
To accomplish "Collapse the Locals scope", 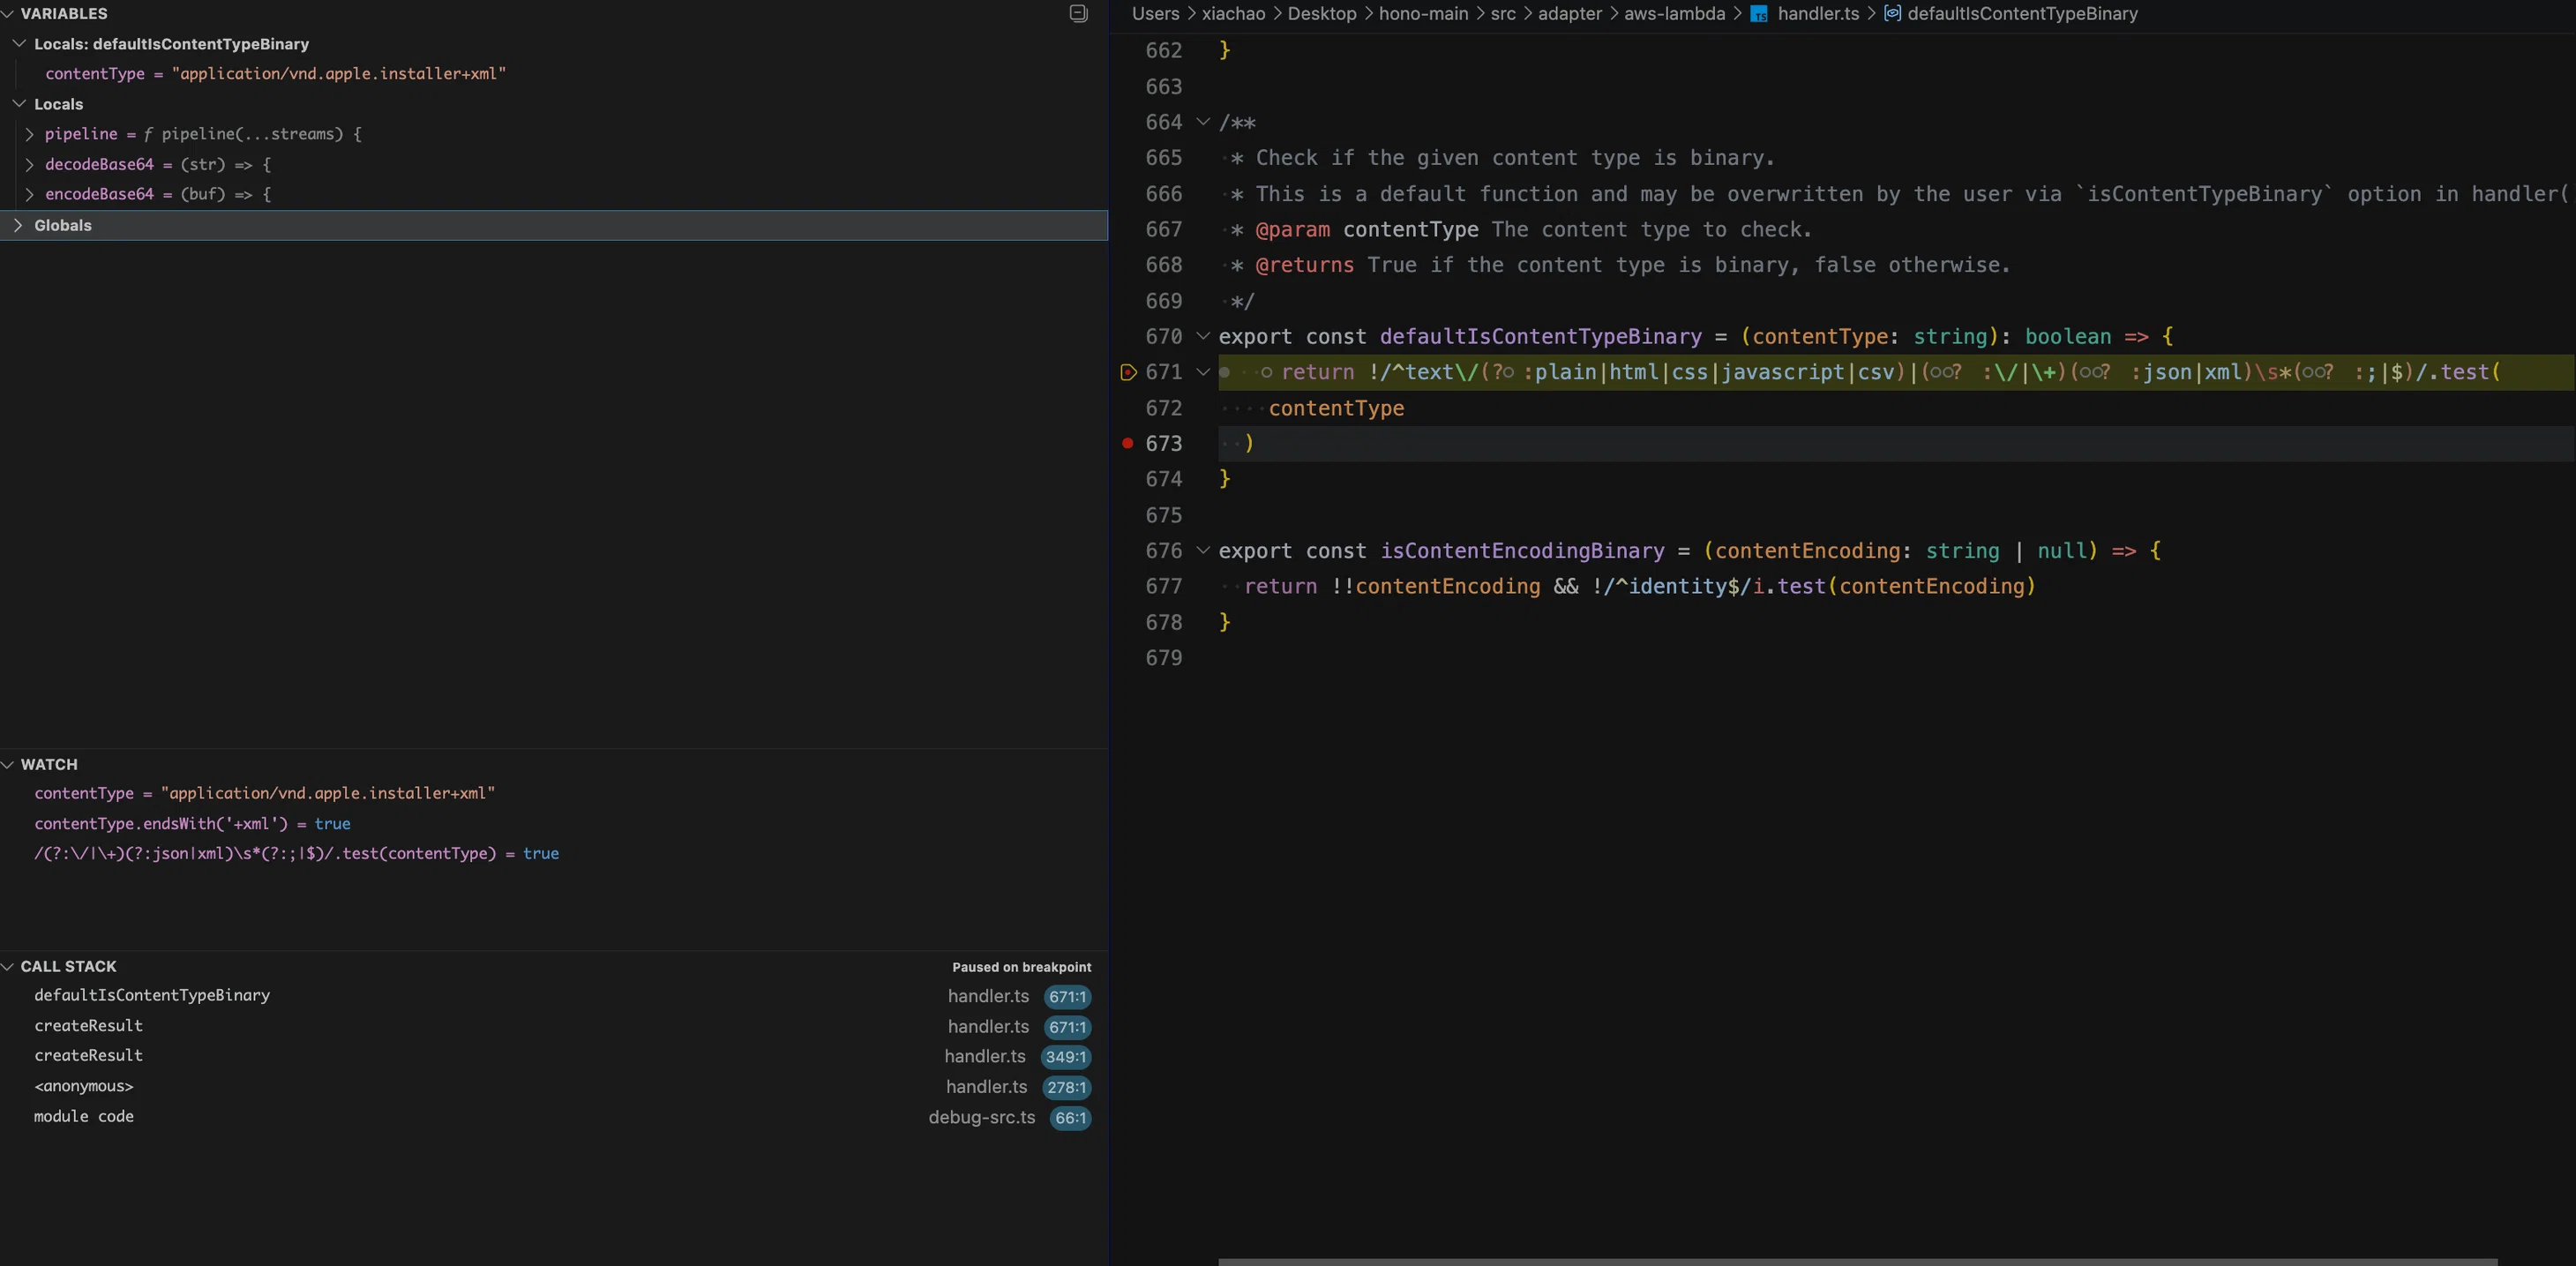I will tap(19, 104).
